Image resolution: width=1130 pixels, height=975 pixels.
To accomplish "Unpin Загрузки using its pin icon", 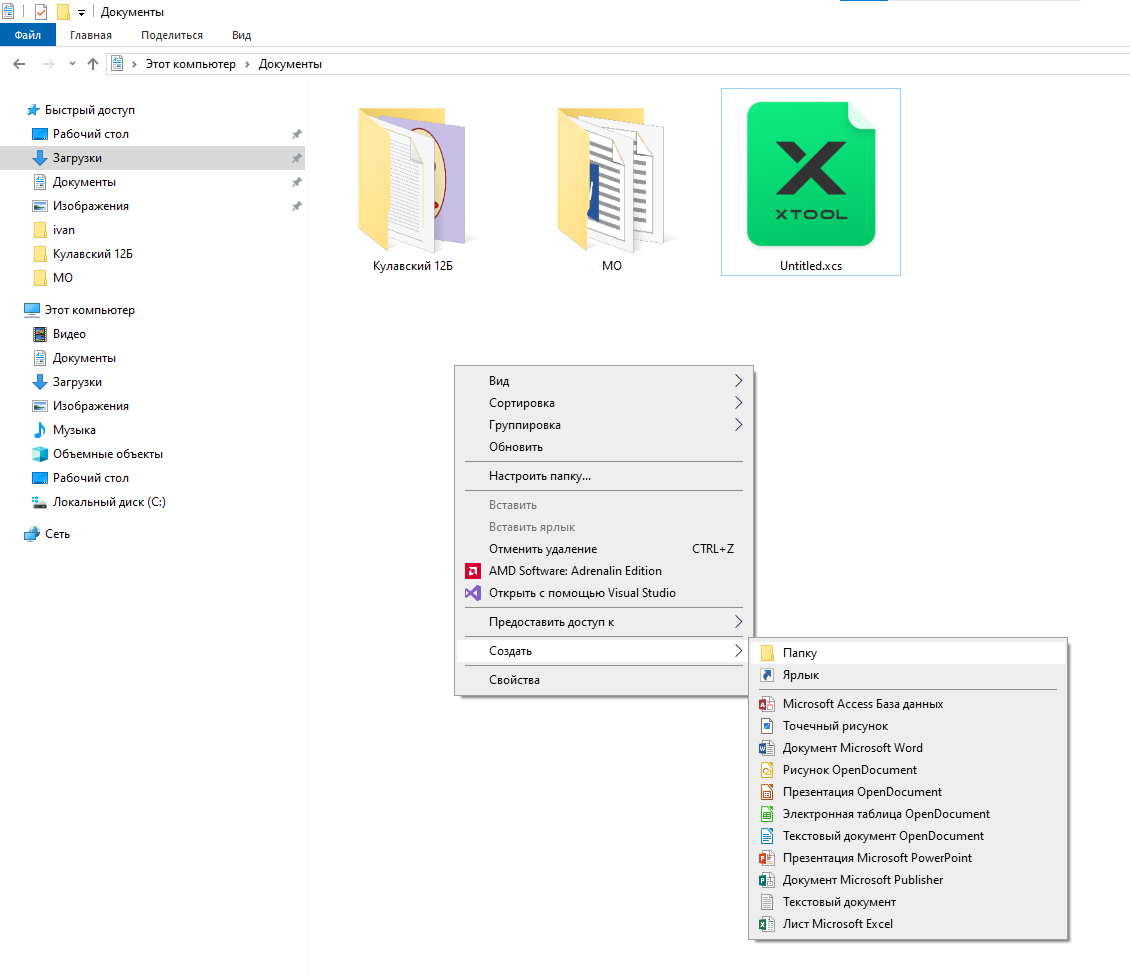I will coord(296,158).
